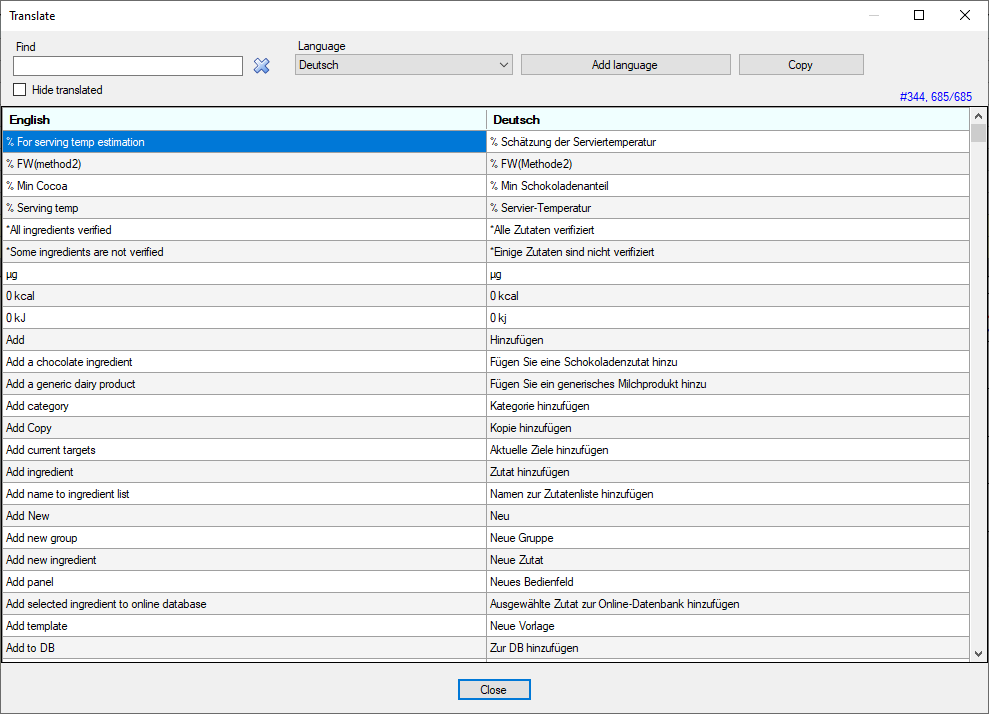Screen dimensions: 989x714
Task: Select the 'Add current targets' cell
Action: pos(245,450)
